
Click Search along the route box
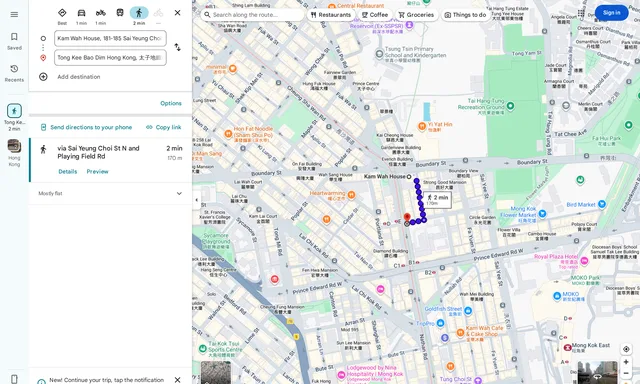pyautogui.click(x=253, y=15)
